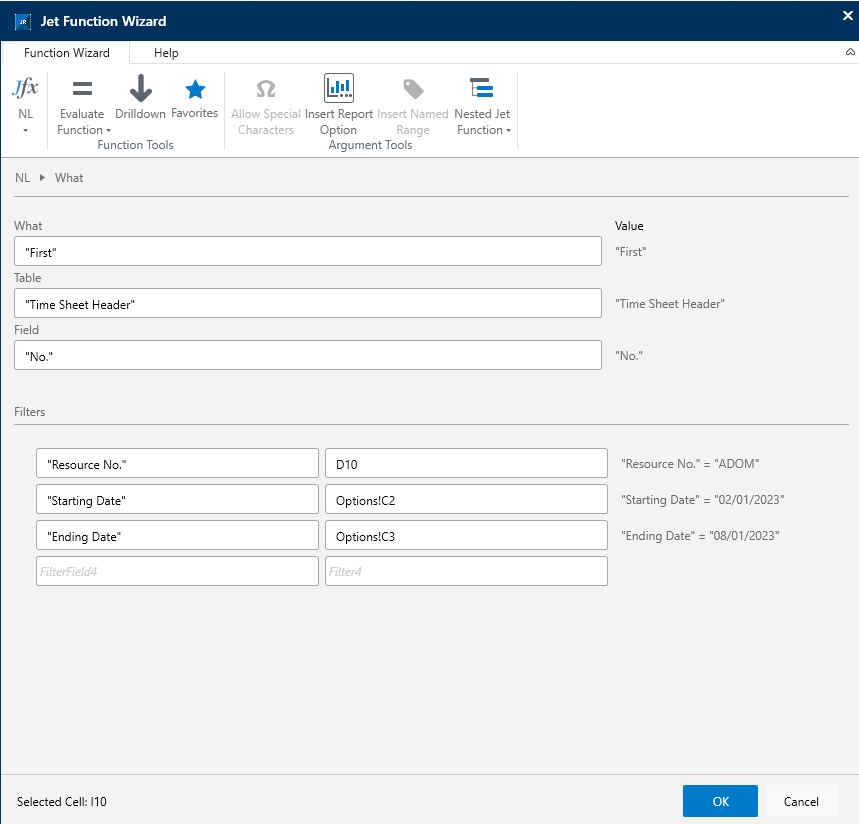
Task: Open the Nested Jet Function dropdown arrow
Action: [x=508, y=130]
